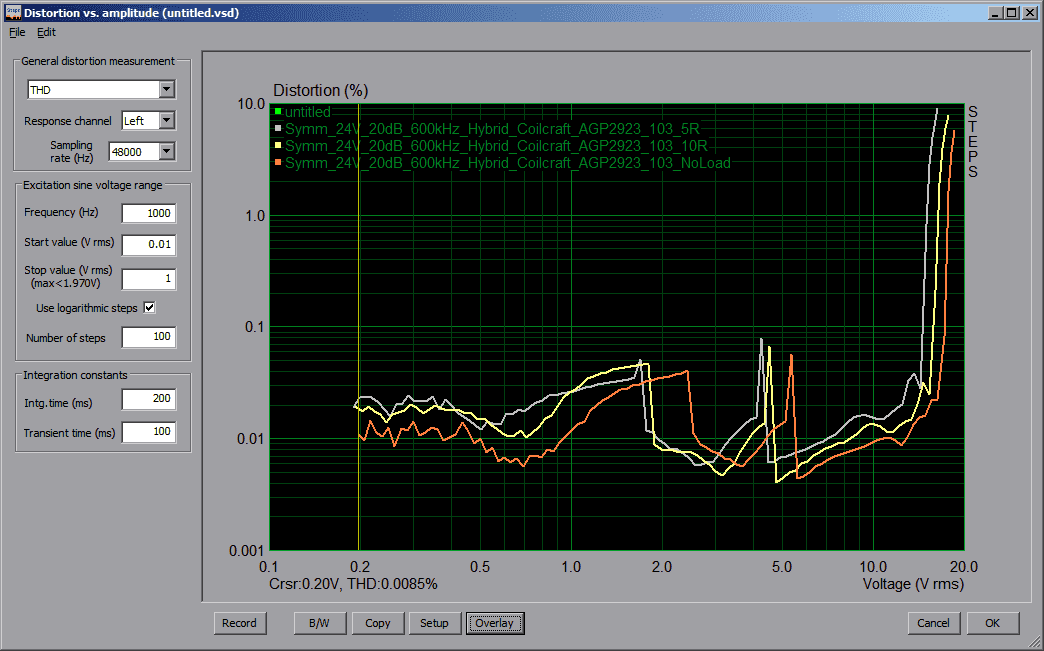Open the THD measurement type dropdown
This screenshot has height=651, width=1044.
166,90
